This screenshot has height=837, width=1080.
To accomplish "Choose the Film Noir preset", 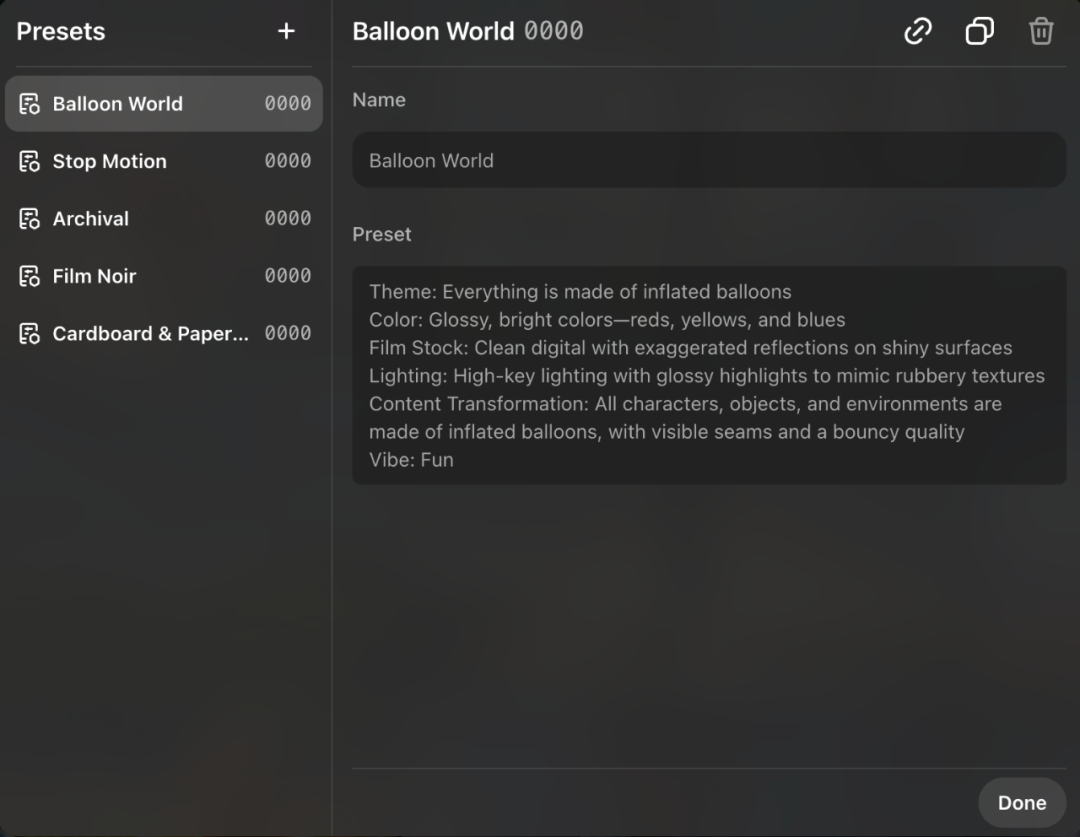I will (164, 276).
